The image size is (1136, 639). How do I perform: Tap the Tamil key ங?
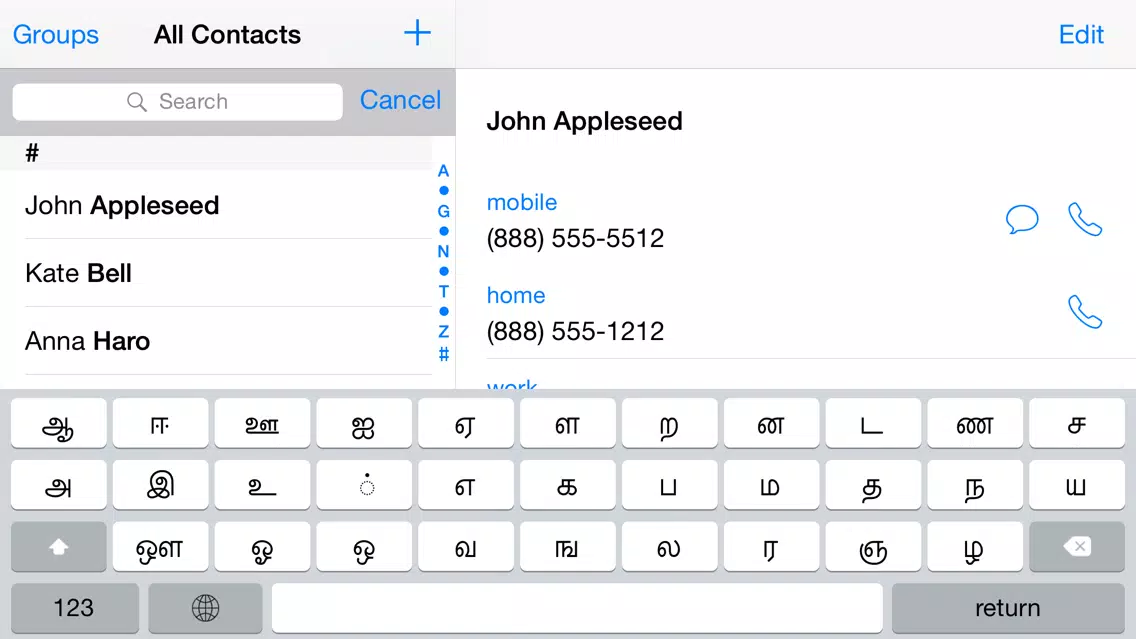[567, 547]
